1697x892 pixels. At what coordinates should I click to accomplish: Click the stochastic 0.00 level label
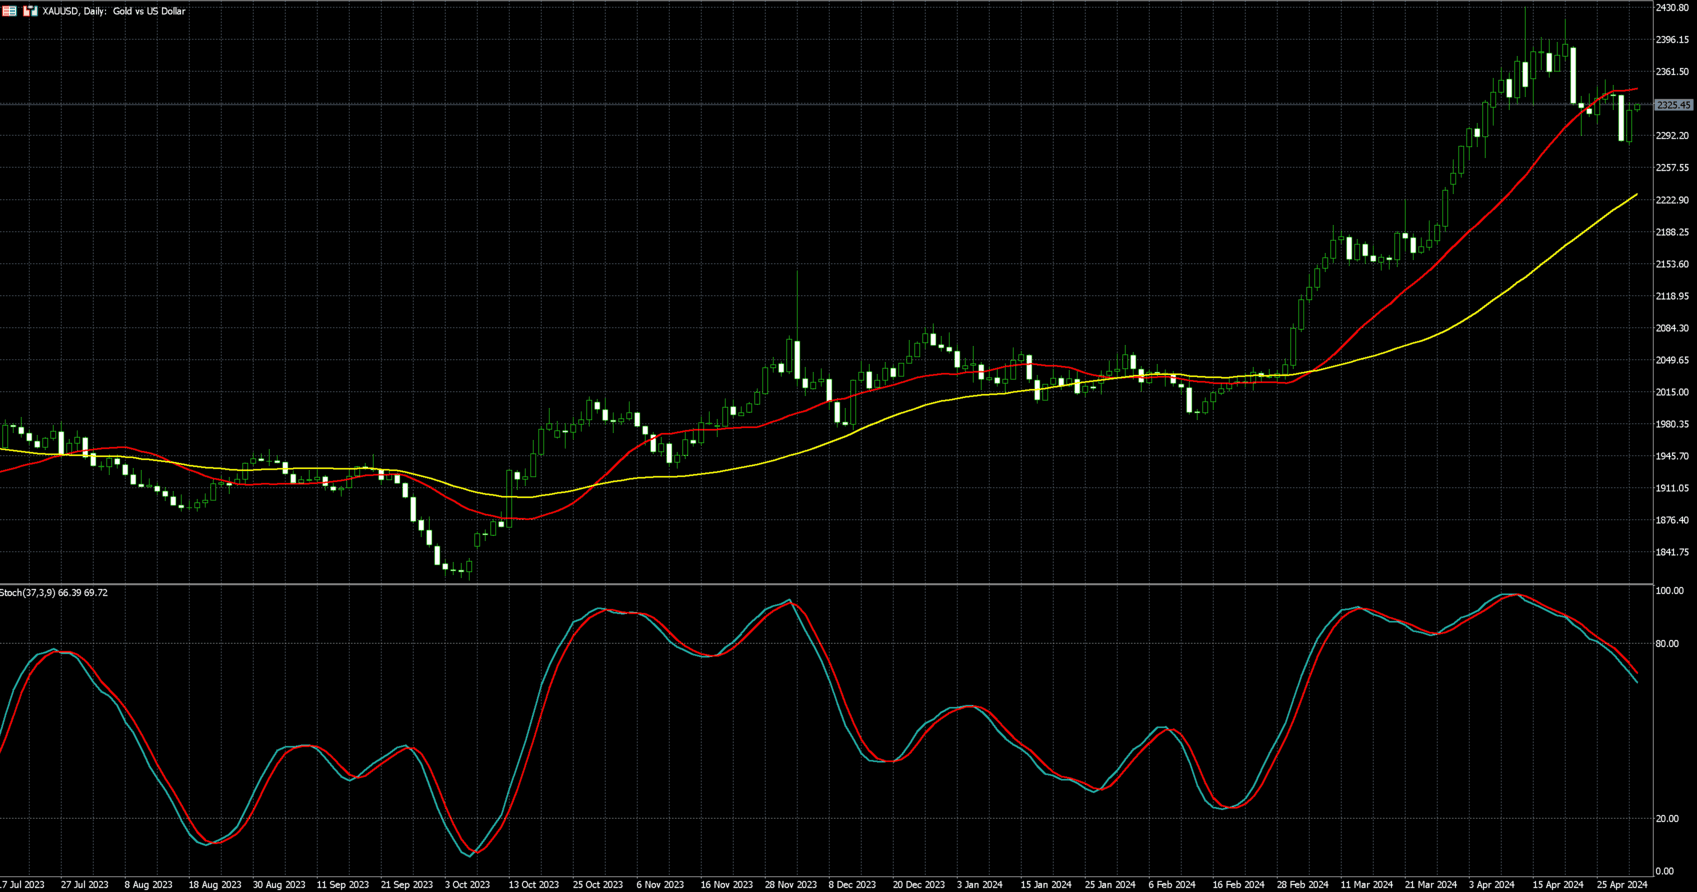coord(1665,872)
